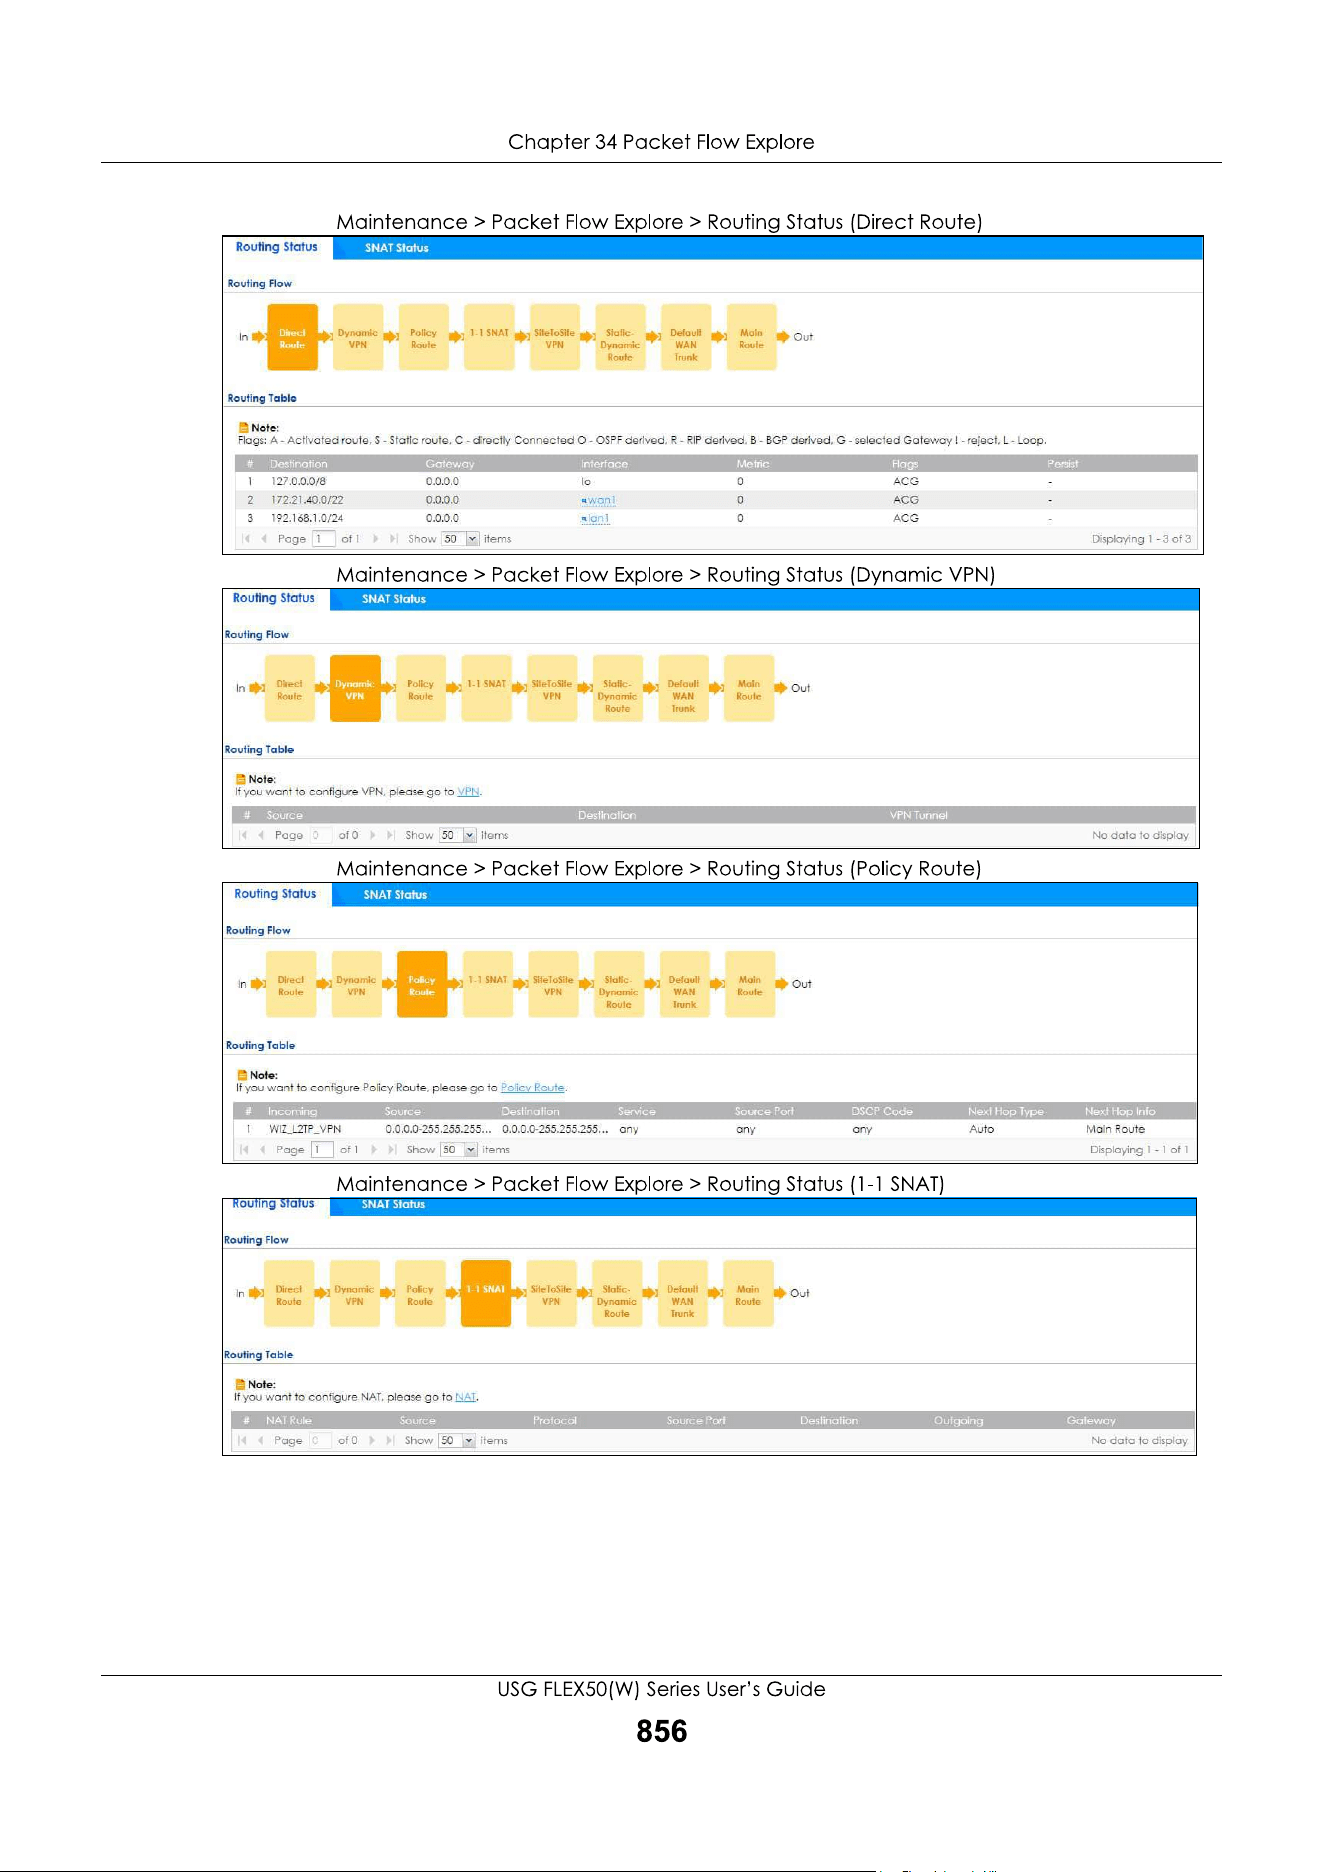The image size is (1324, 1872).
Task: Click Next Hop Type column header
Action: [1005, 1112]
